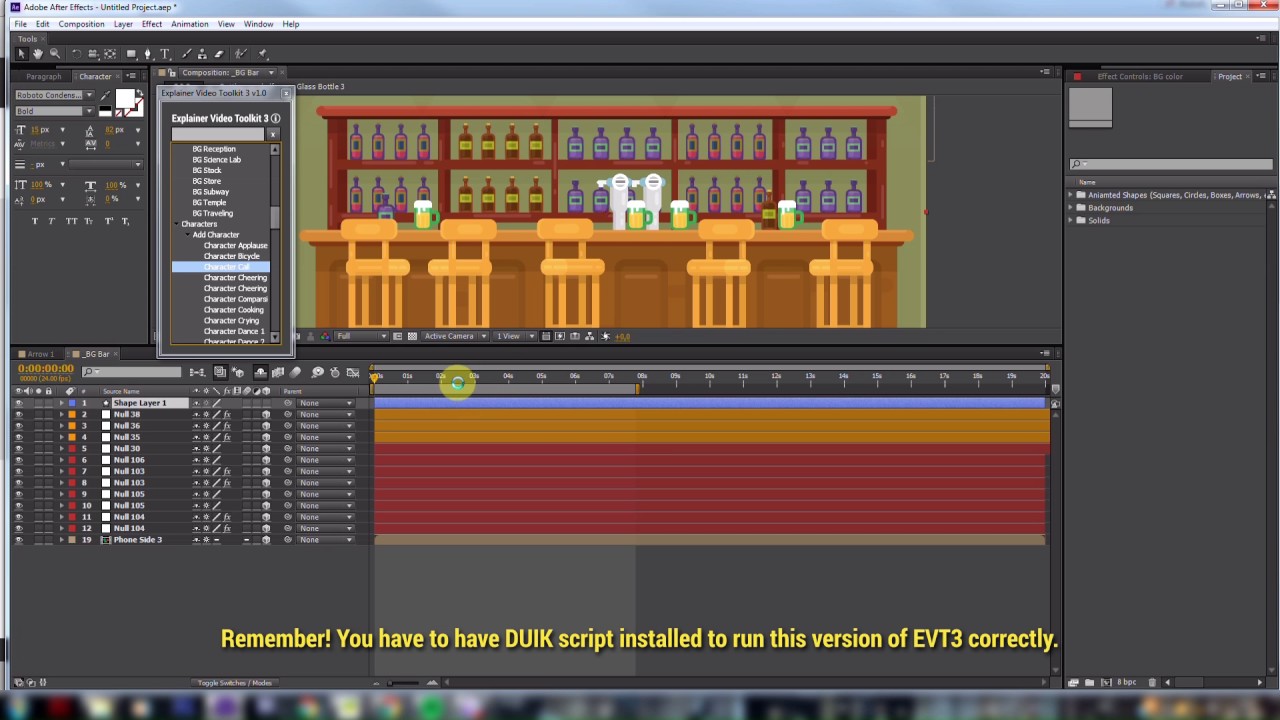Screen dimensions: 1280x720
Task: Switch to Effect Controls: BG color tab
Action: tap(1139, 77)
